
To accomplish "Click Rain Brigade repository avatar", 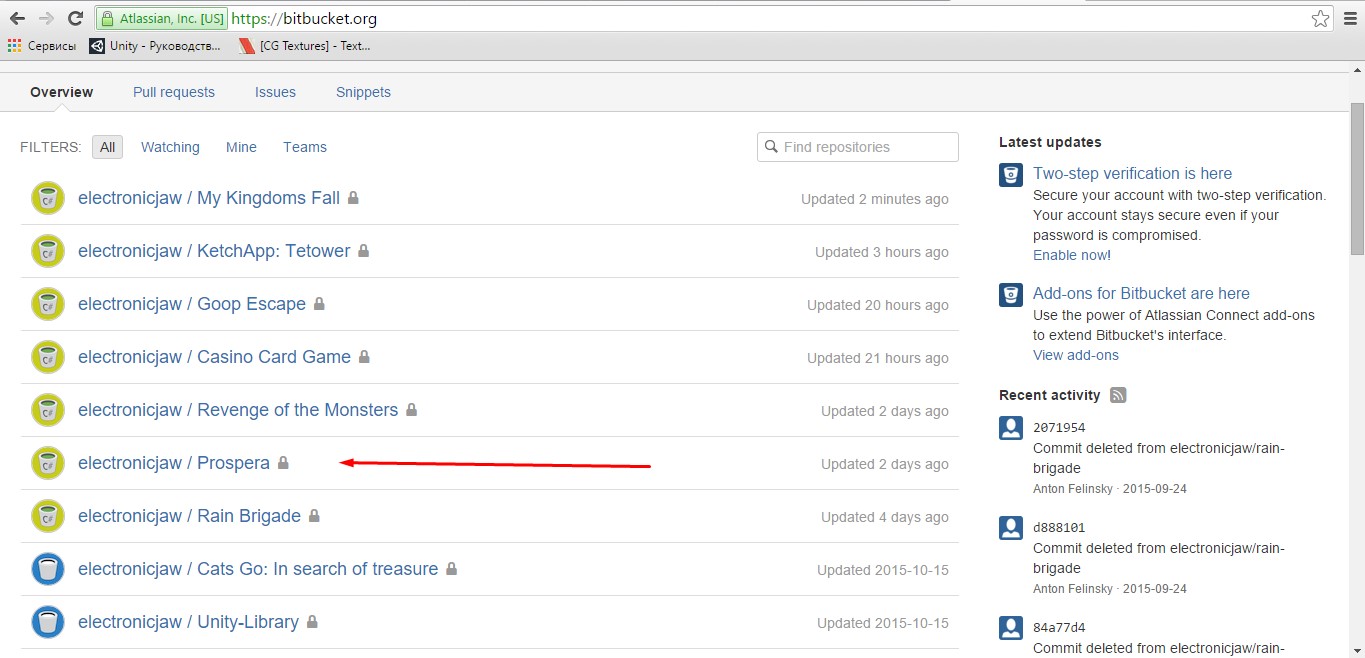I will pos(48,516).
